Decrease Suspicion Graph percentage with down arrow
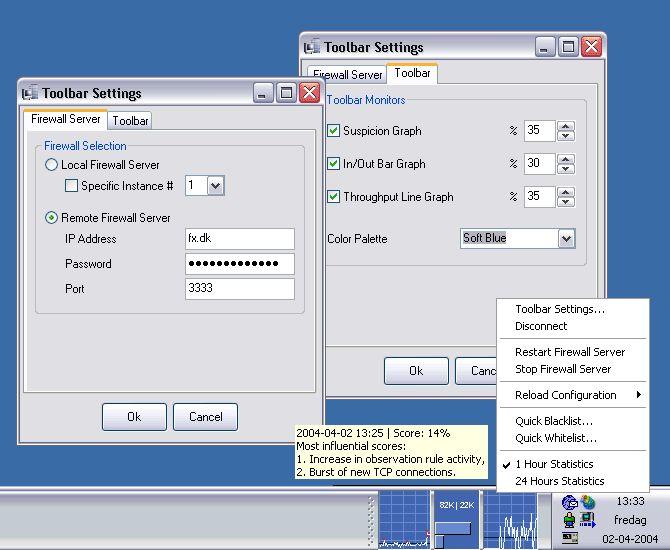Image resolution: width=670 pixels, height=550 pixels. coord(565,135)
